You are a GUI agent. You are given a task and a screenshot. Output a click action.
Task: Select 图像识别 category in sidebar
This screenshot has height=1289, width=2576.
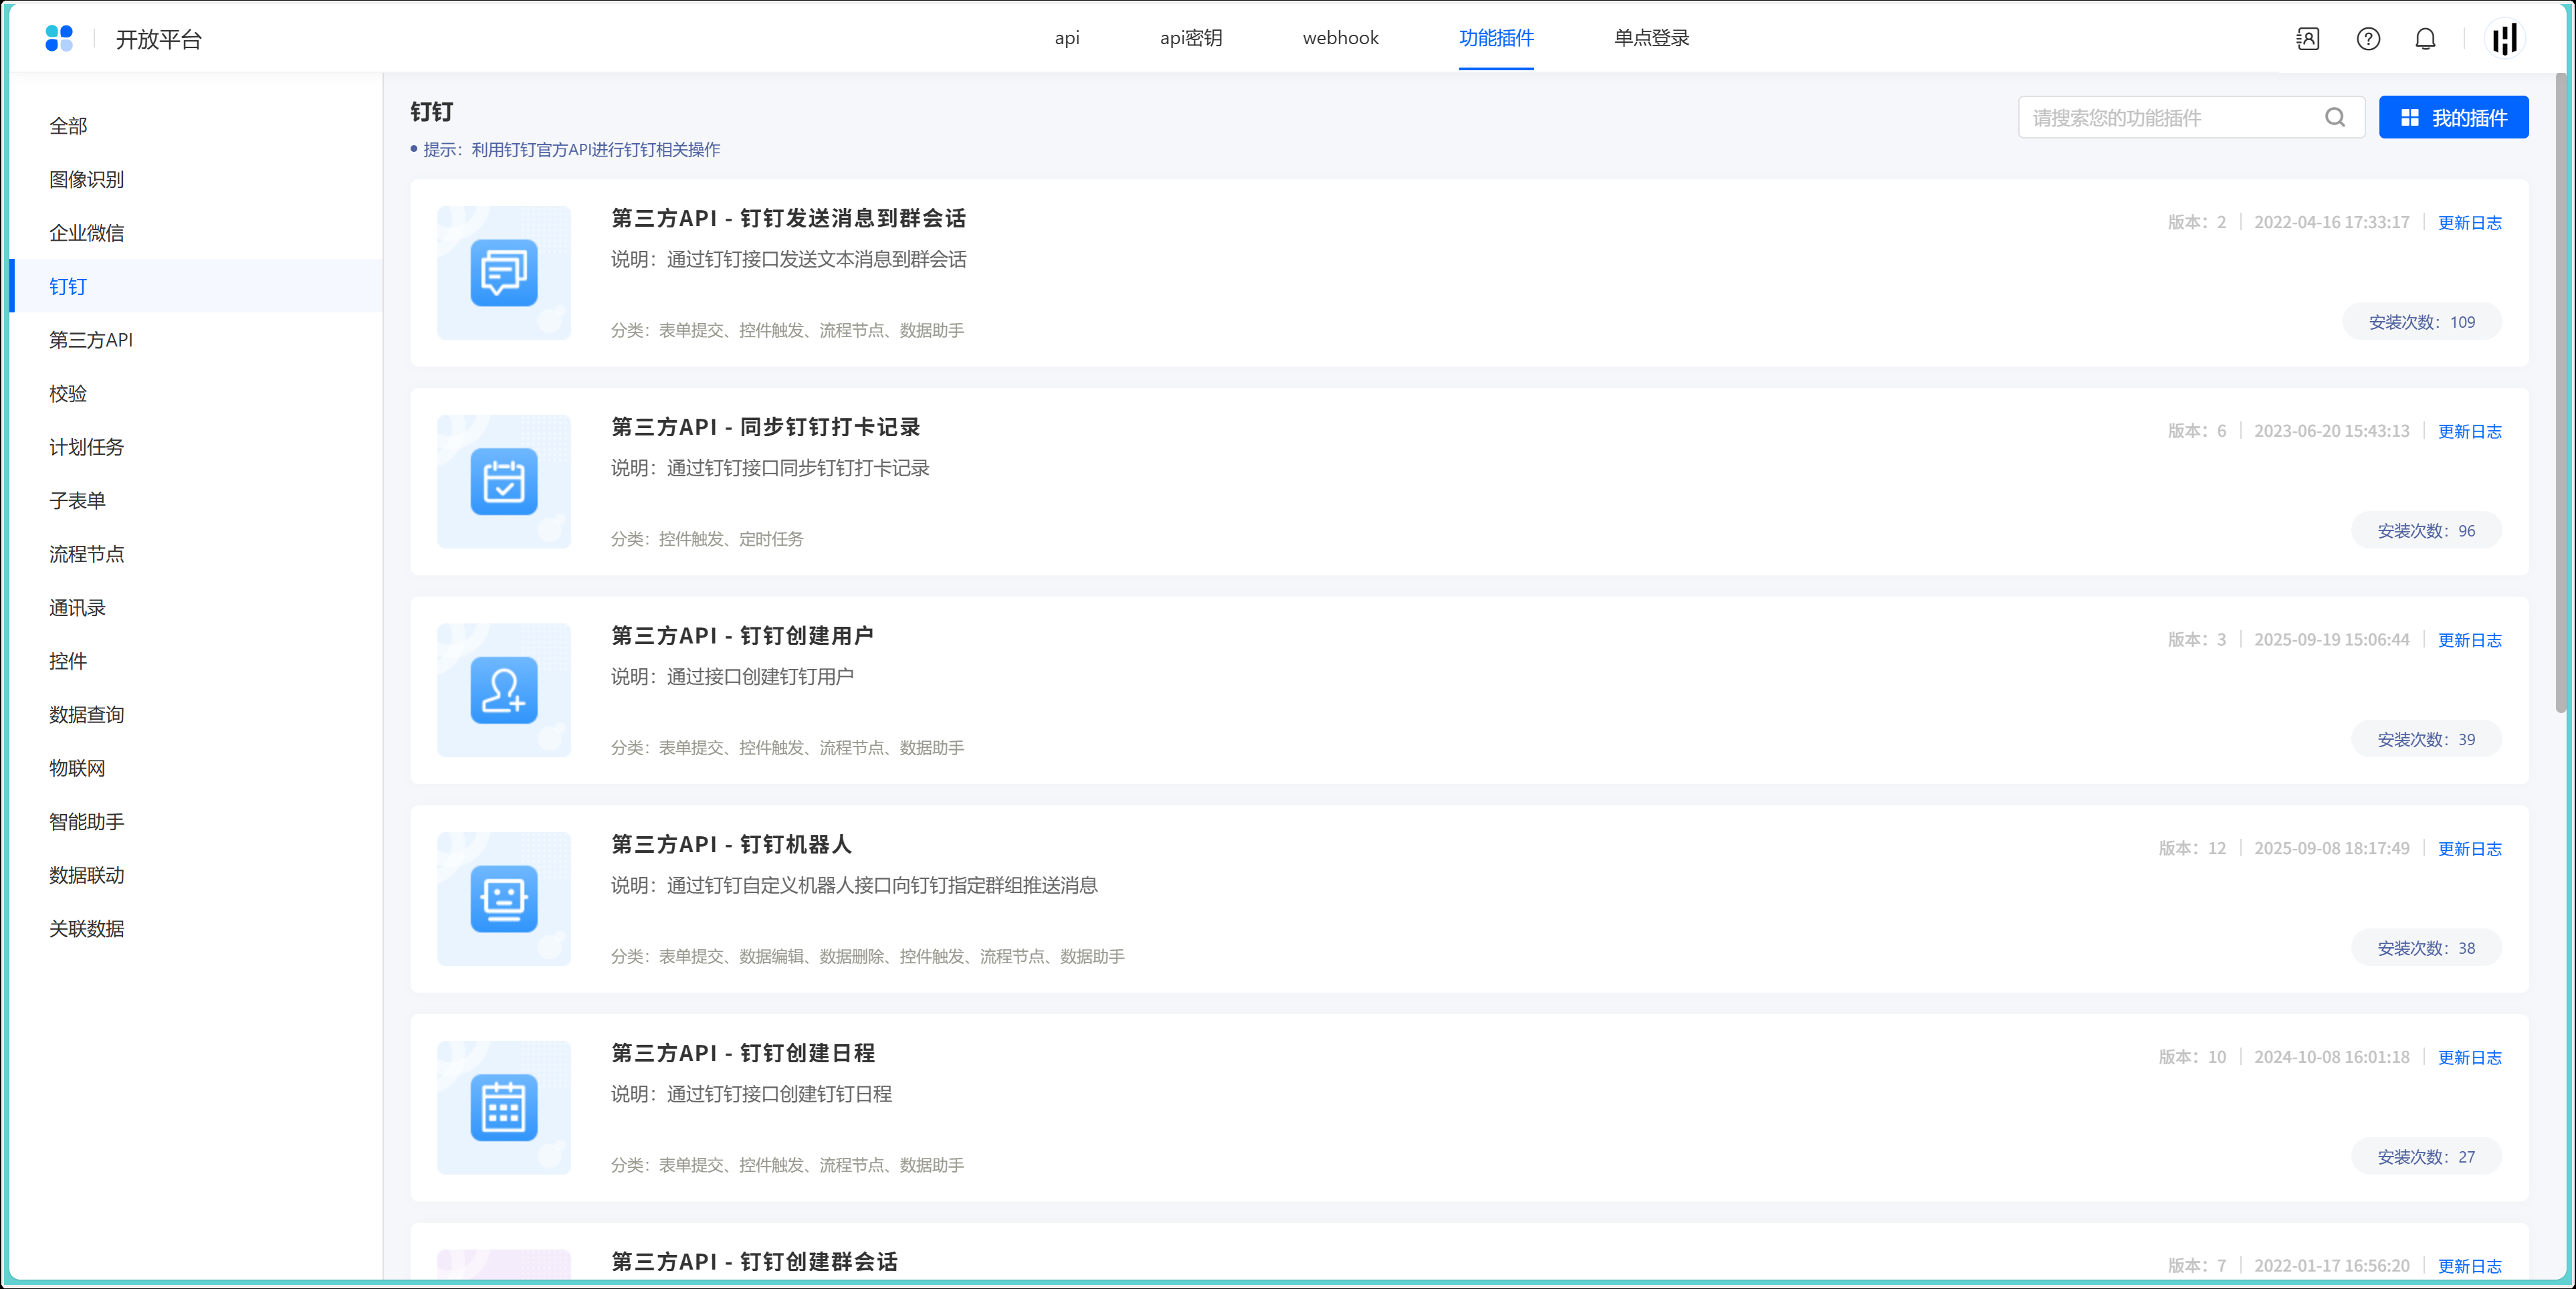click(x=87, y=180)
